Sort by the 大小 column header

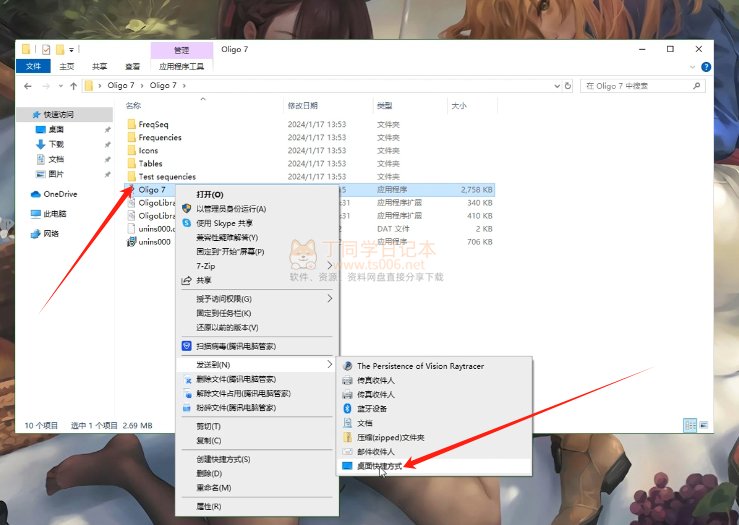(471, 106)
